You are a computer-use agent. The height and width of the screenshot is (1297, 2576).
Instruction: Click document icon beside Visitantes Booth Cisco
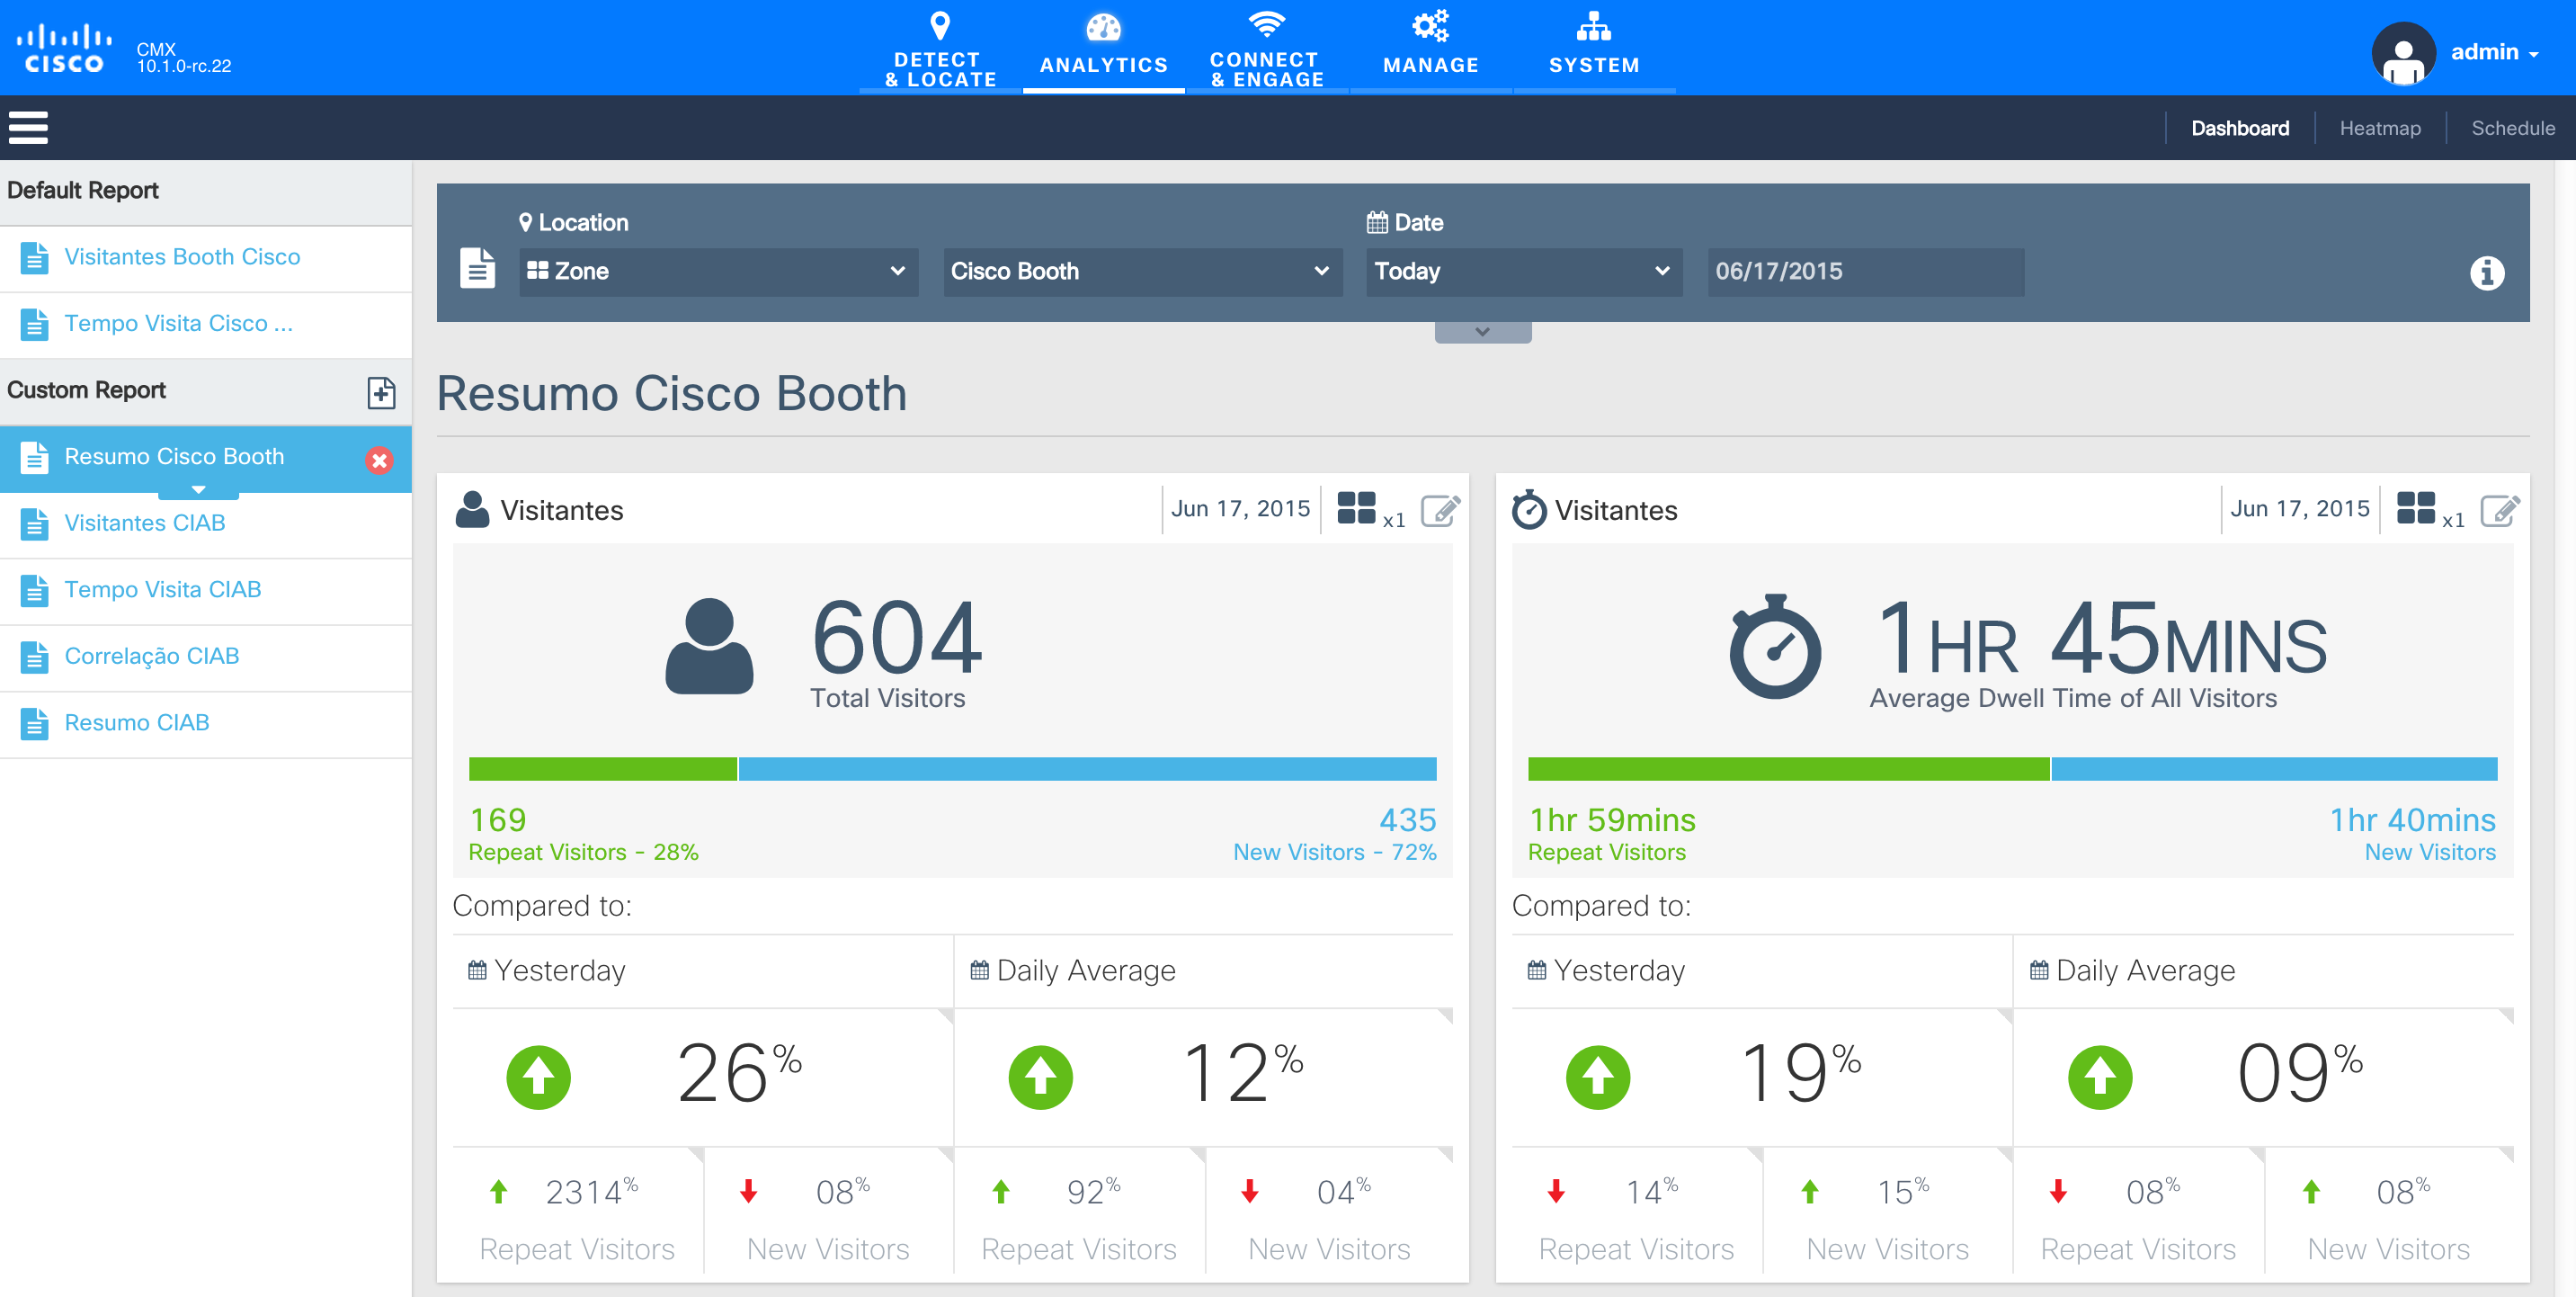pos(34,258)
